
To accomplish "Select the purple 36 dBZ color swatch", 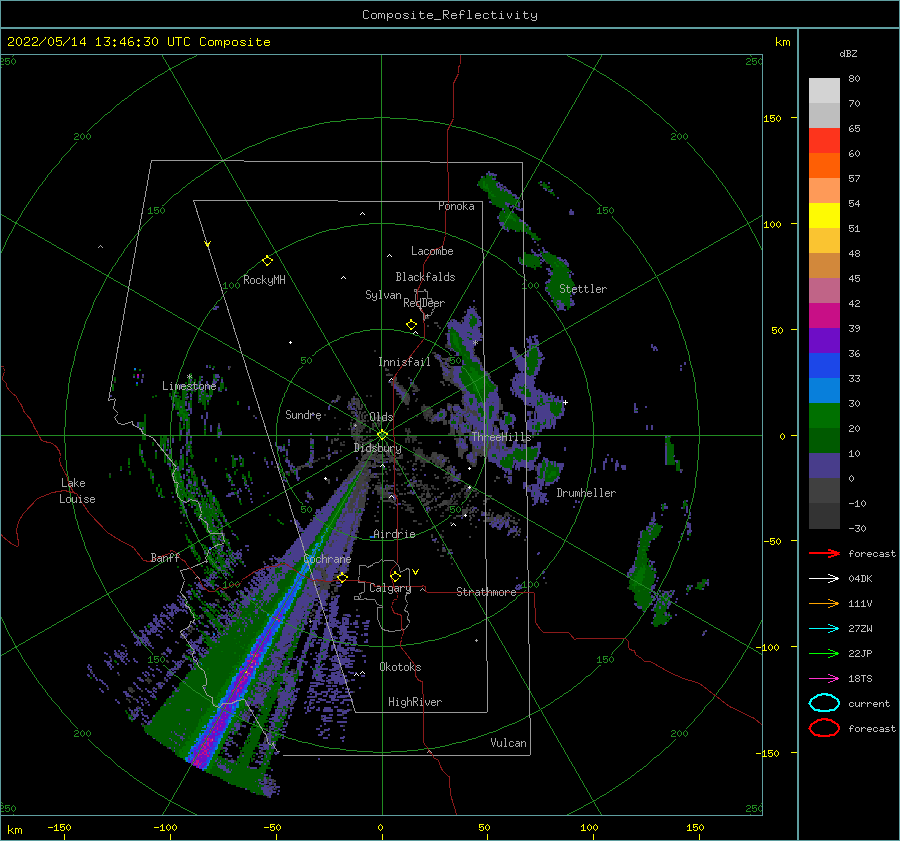I will pos(824,340).
